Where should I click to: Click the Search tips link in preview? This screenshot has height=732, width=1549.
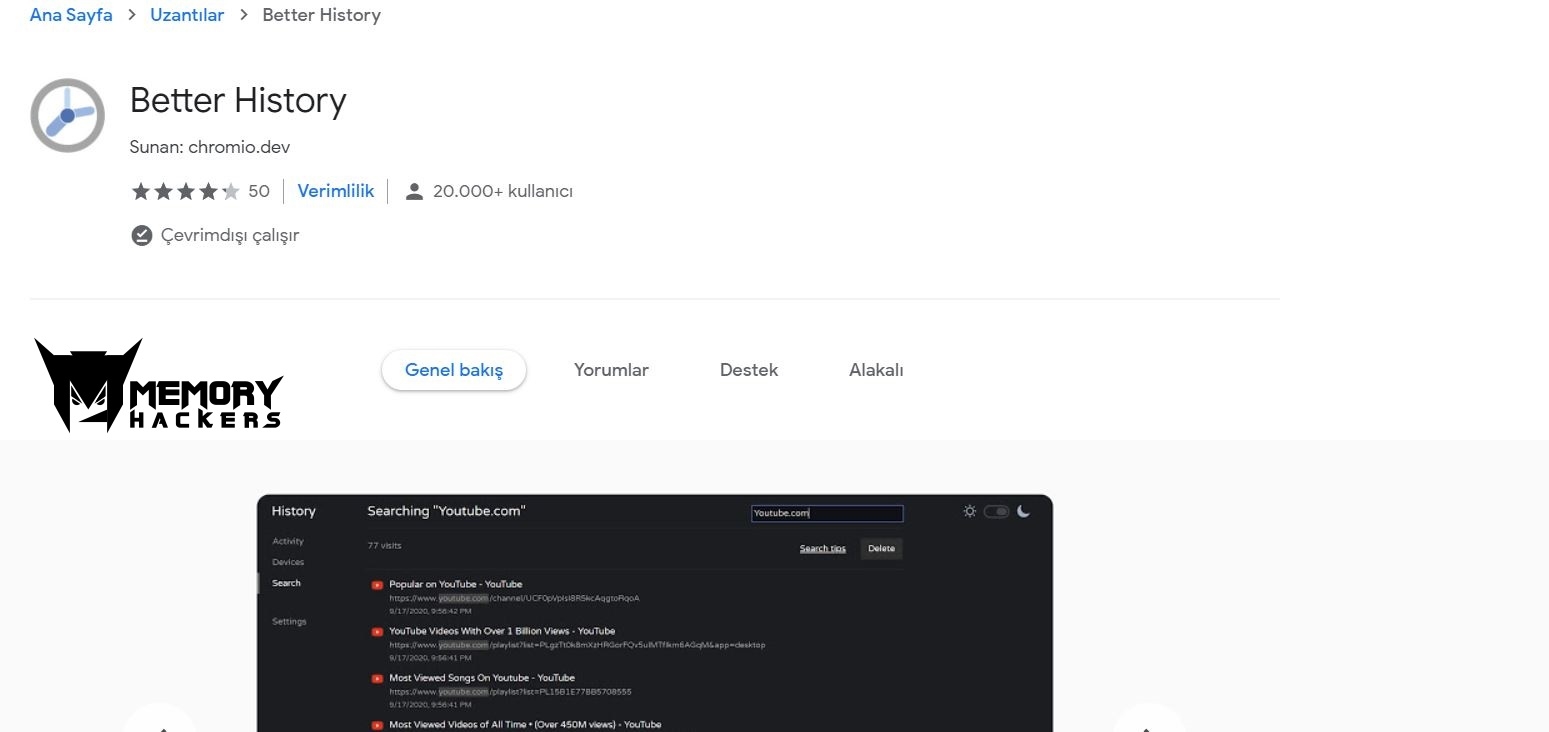823,548
